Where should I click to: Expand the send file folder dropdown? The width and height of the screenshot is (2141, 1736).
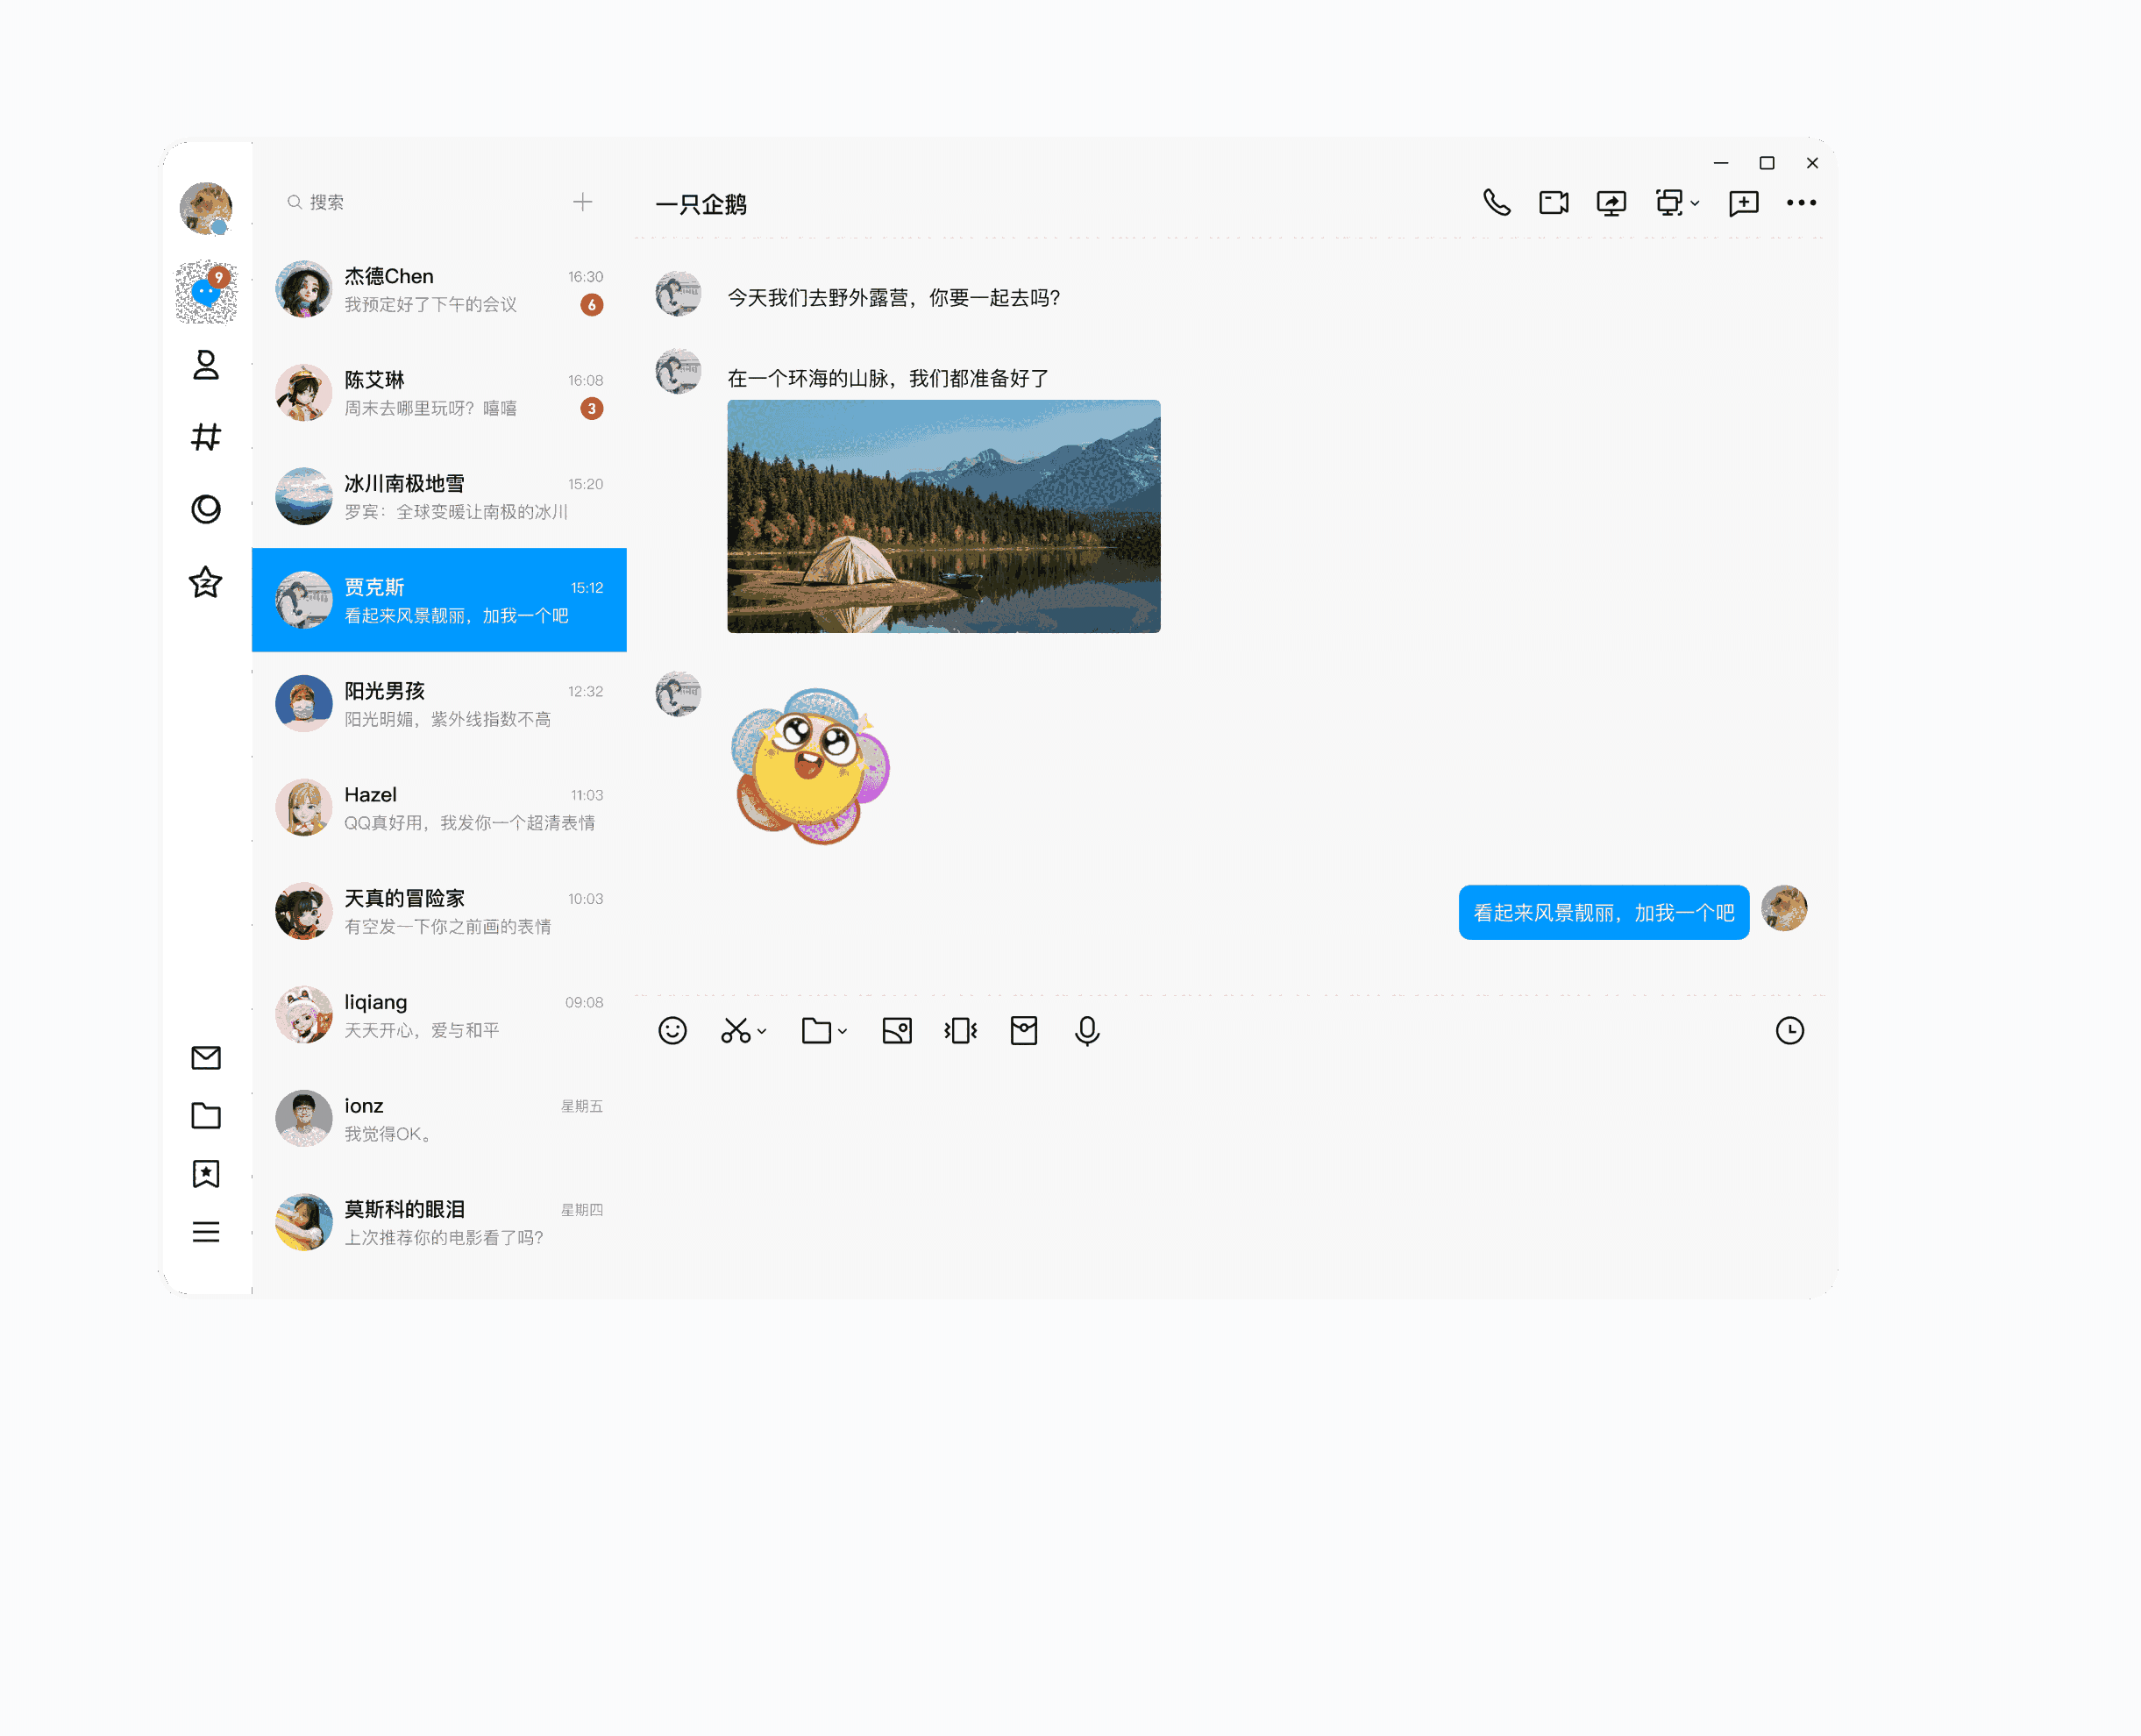(842, 1031)
